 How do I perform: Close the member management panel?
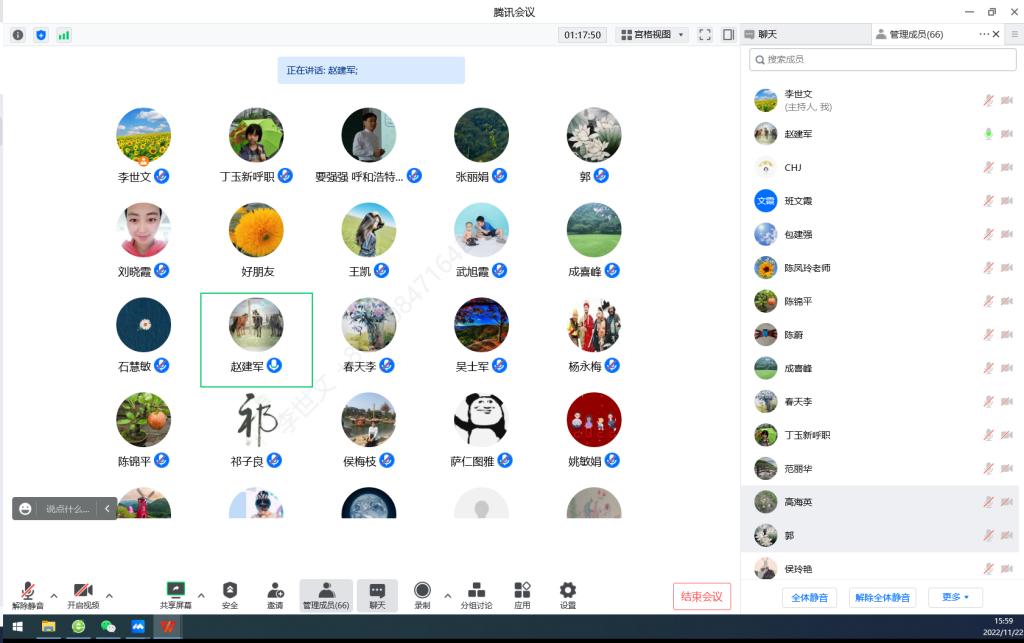[x=996, y=34]
